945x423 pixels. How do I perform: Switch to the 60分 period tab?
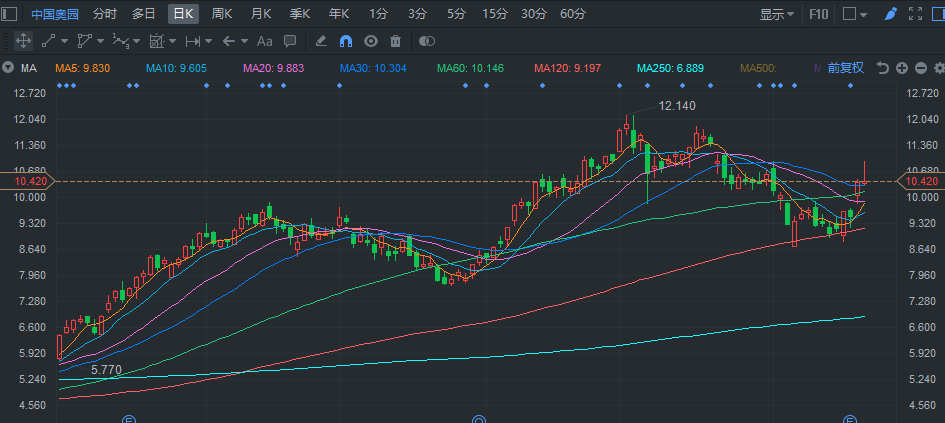coord(573,14)
